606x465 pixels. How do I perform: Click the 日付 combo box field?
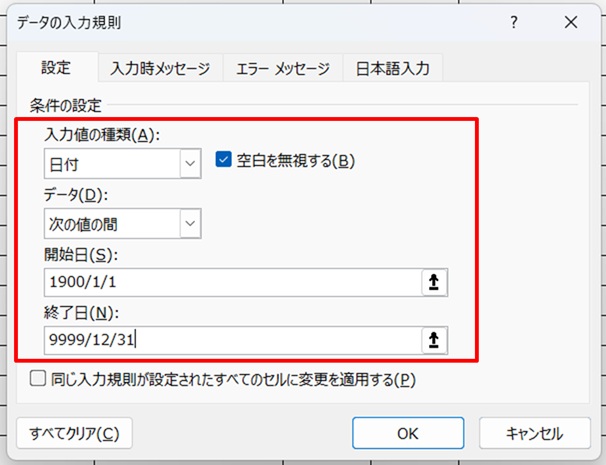(111, 163)
